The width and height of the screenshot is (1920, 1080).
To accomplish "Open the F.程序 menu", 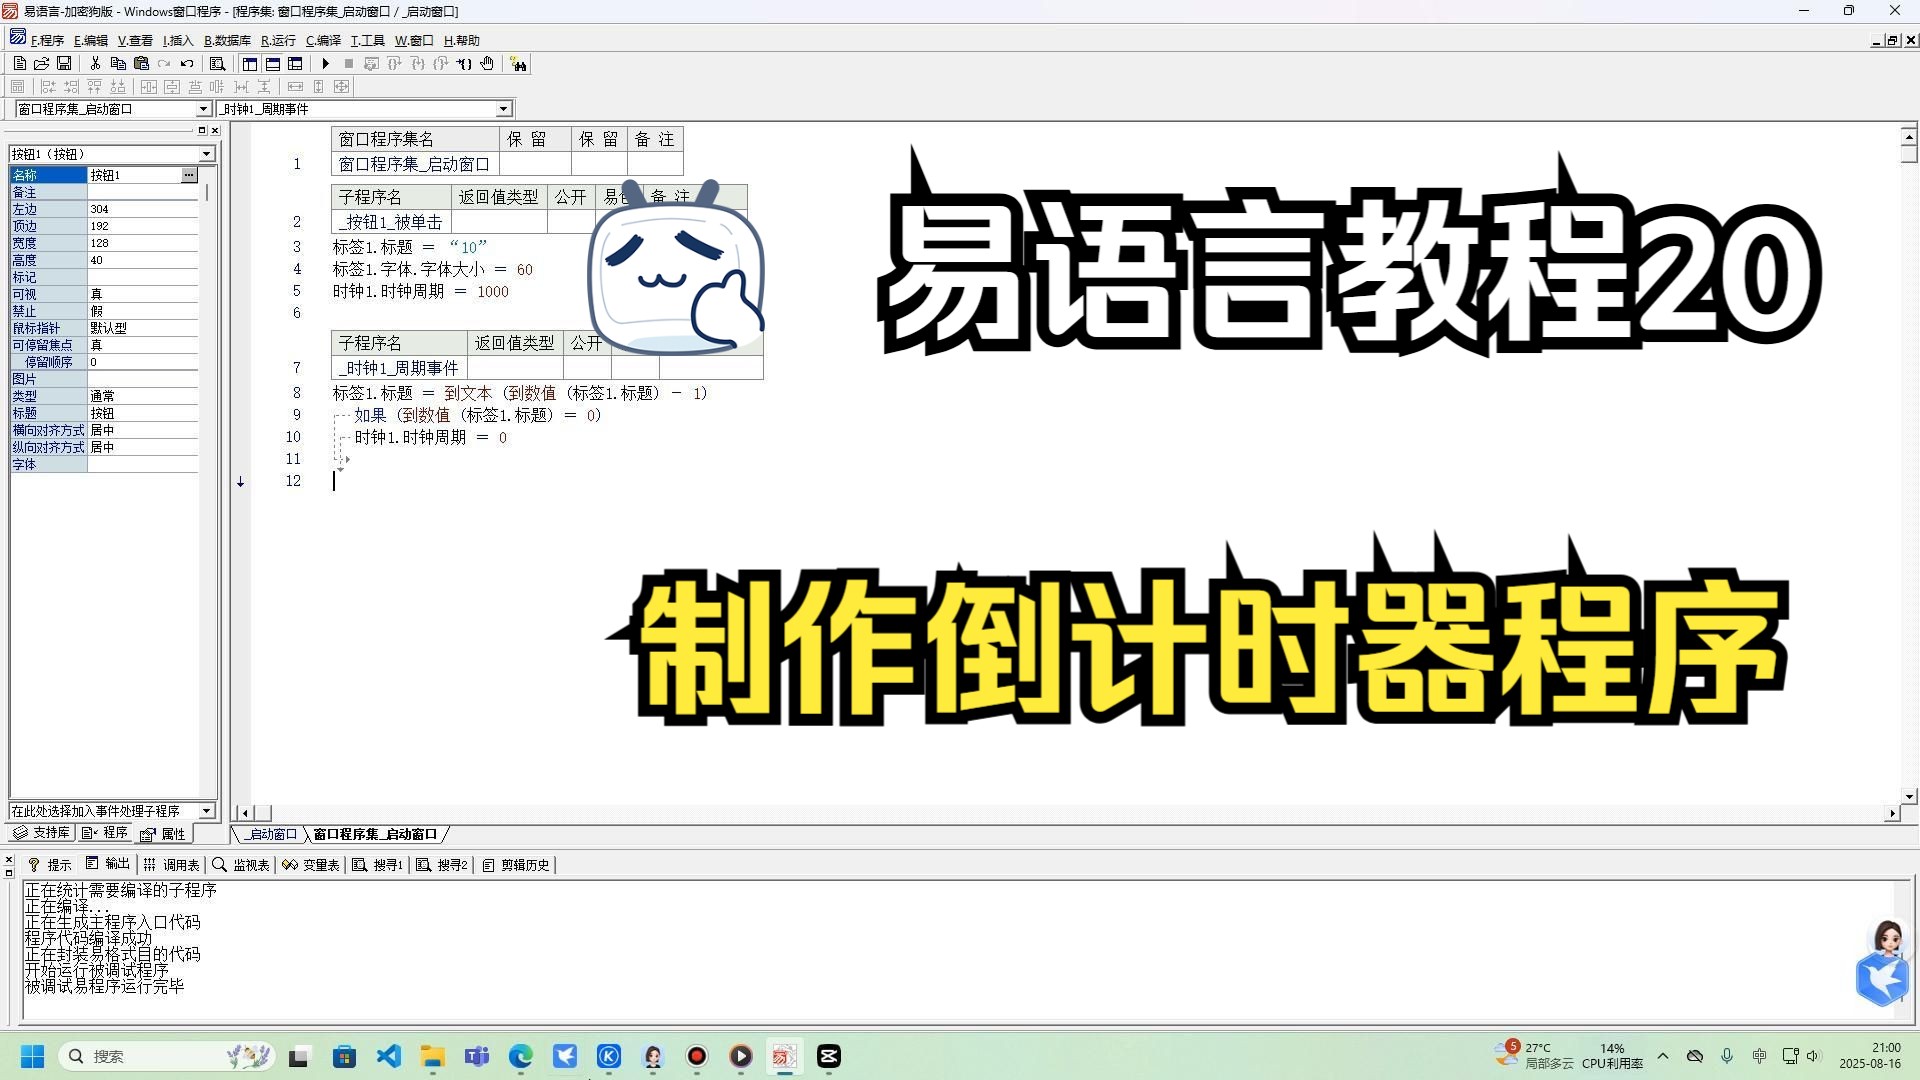I will pyautogui.click(x=47, y=41).
